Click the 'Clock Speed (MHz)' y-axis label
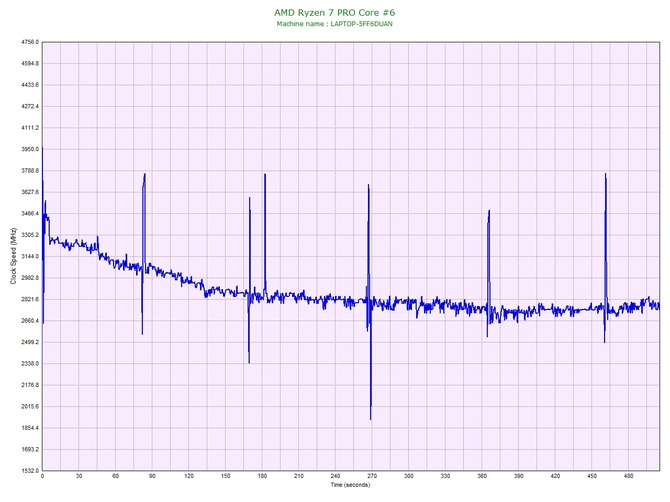This screenshot has width=670, height=502. (x=13, y=256)
